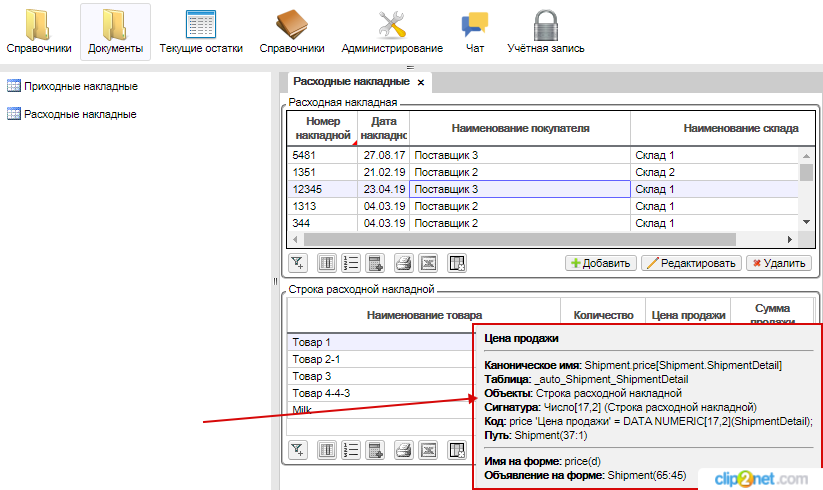Click right arrow of horizontal scrollbar

coord(789,239)
